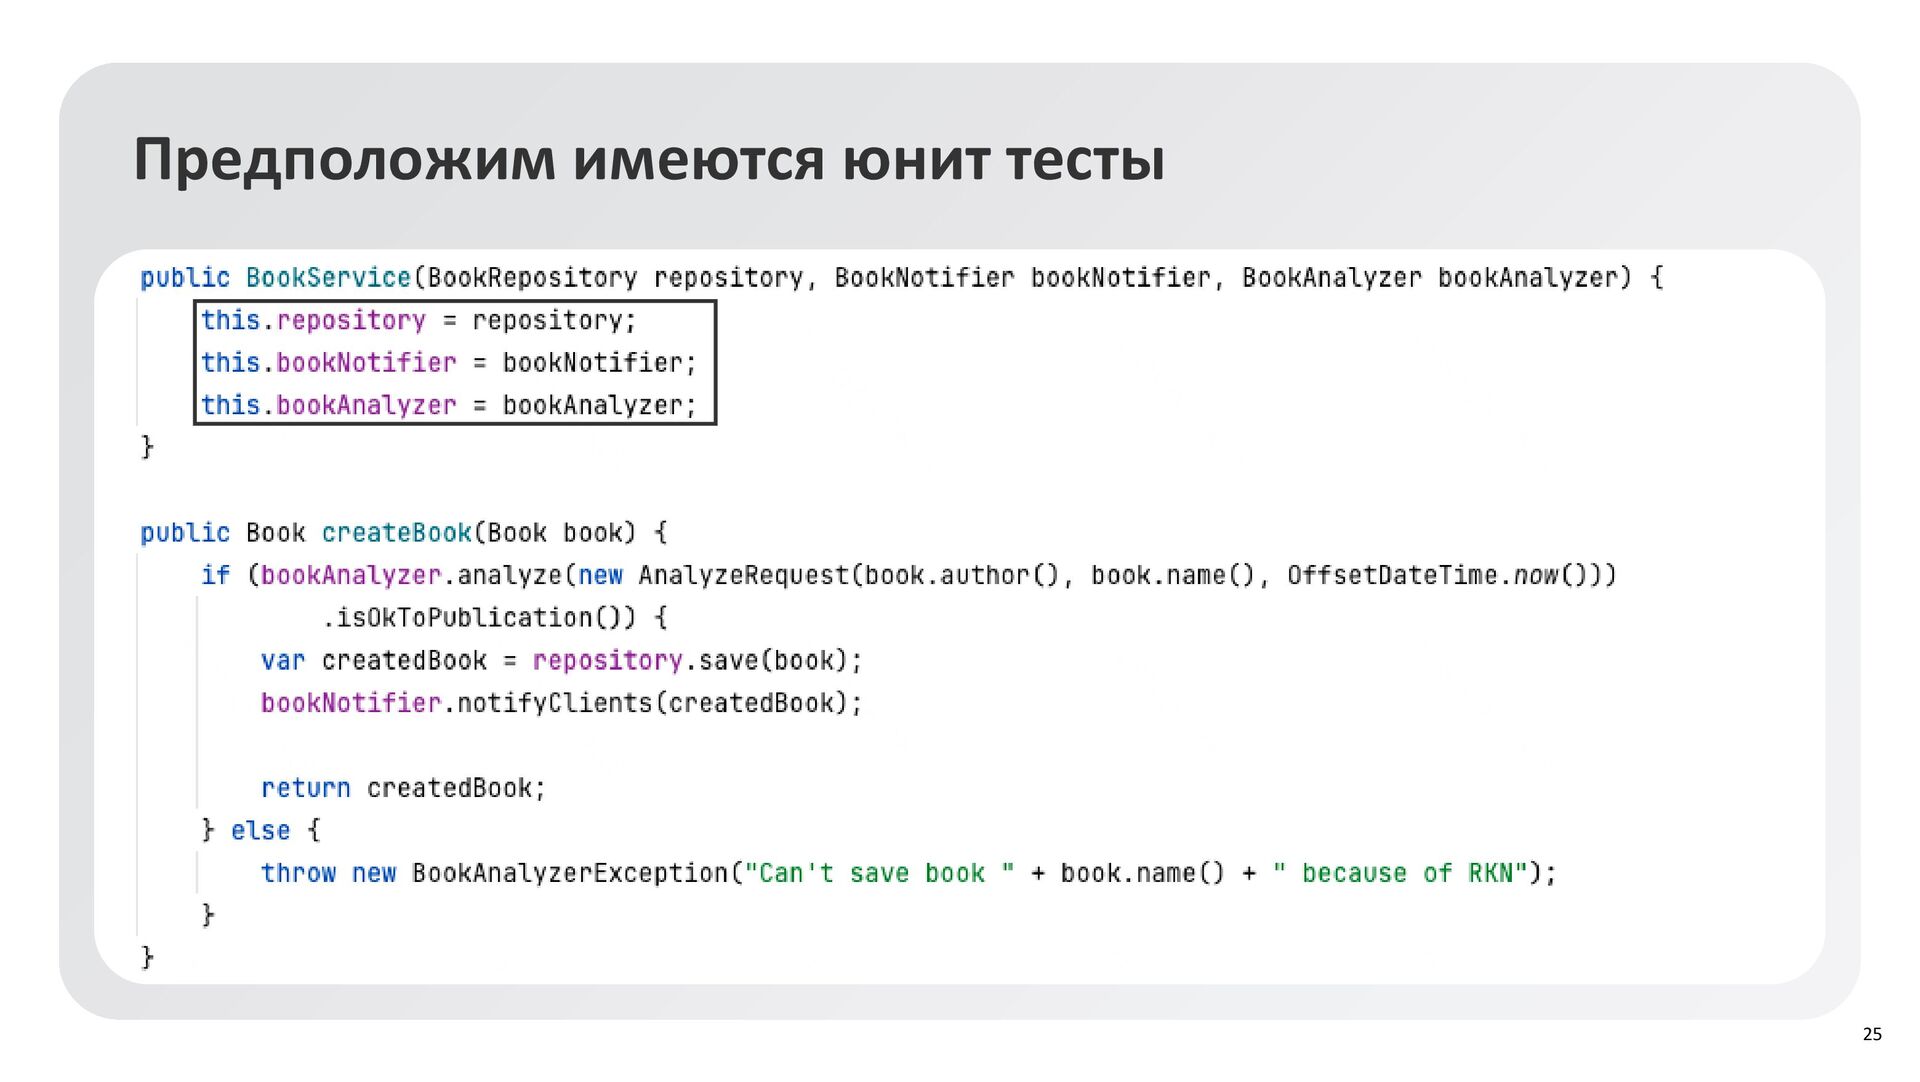
Task: Click 'this.bookAnalyzer = bookAnalyzer;' line
Action: coord(448,405)
